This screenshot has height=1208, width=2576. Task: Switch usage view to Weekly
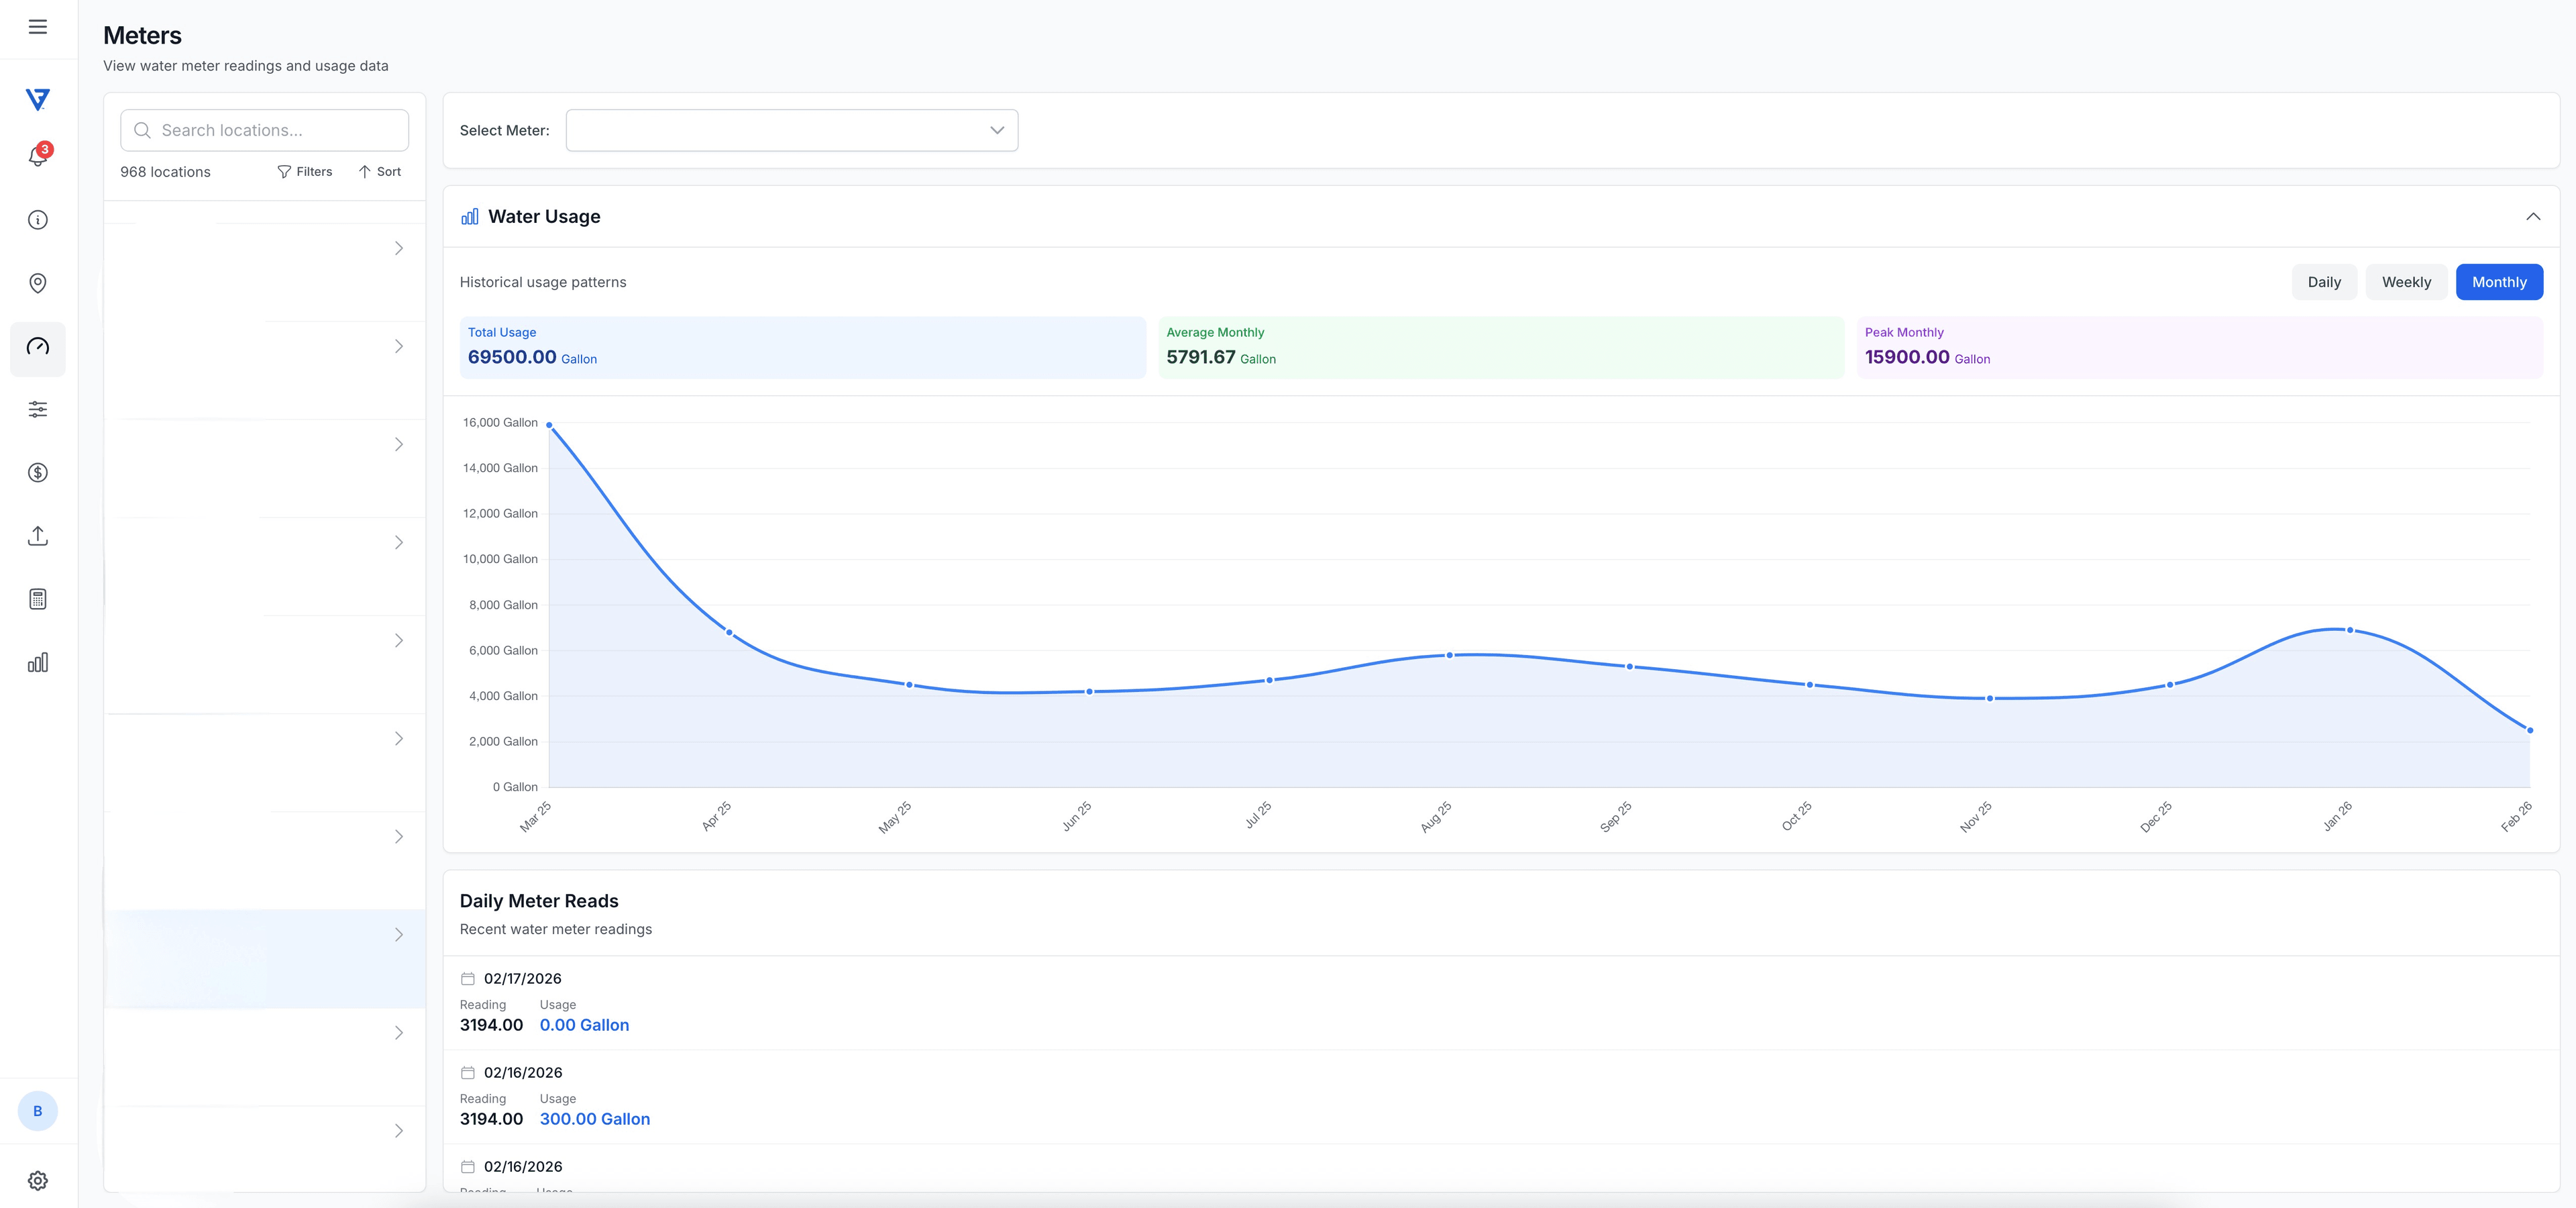pyautogui.click(x=2406, y=282)
